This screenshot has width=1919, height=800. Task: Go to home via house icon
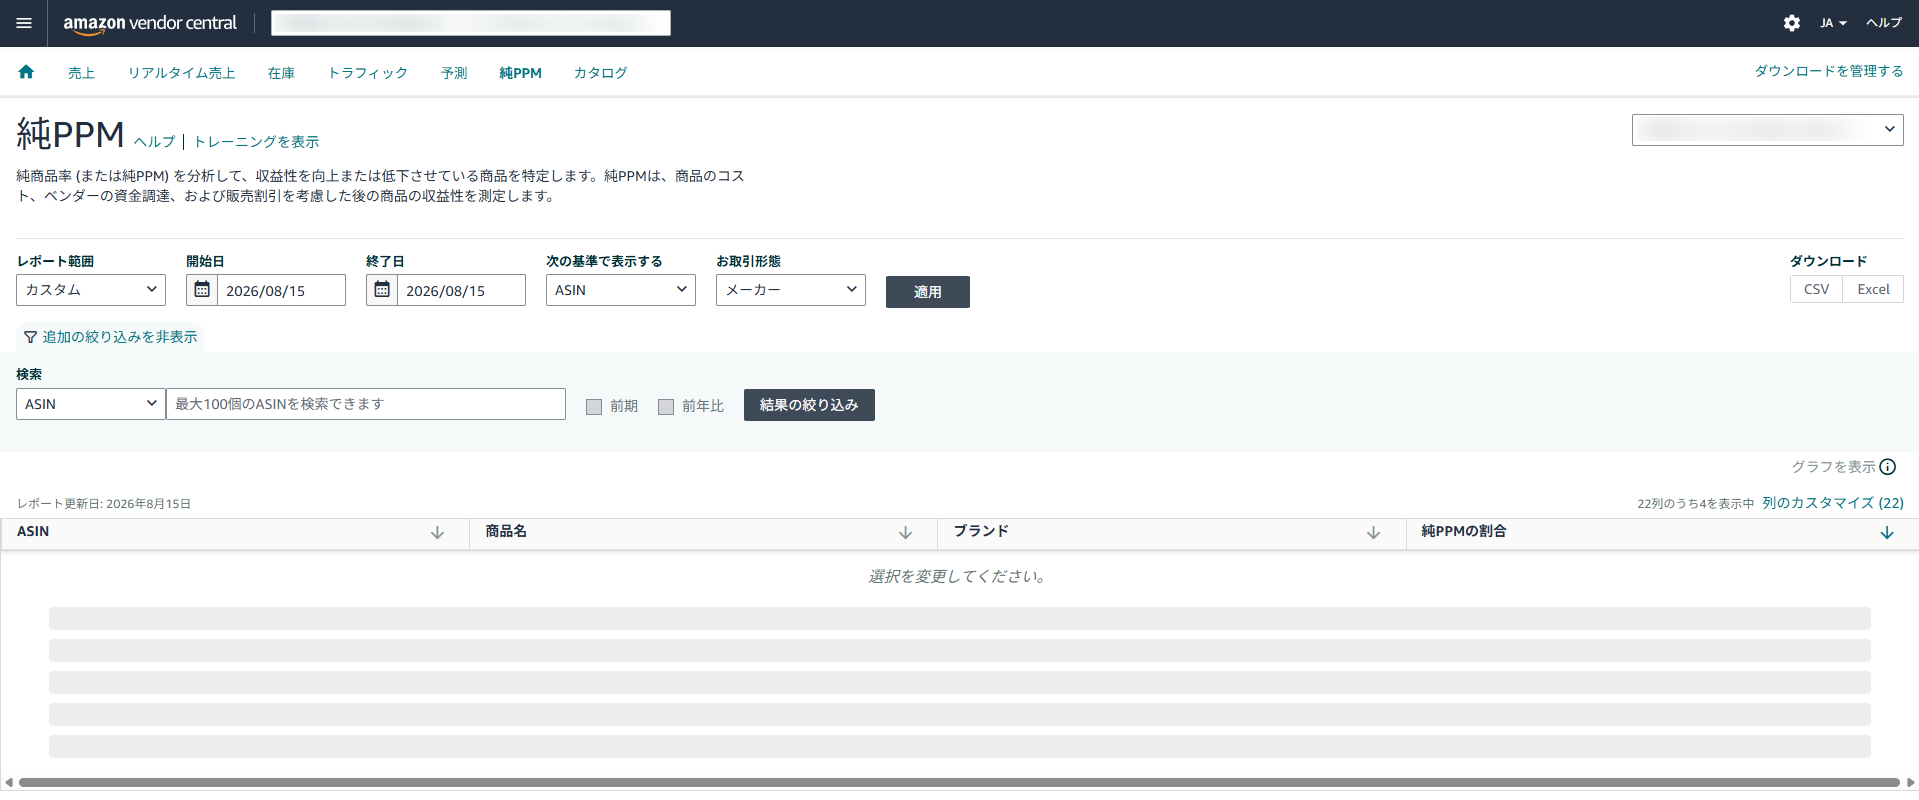(26, 72)
